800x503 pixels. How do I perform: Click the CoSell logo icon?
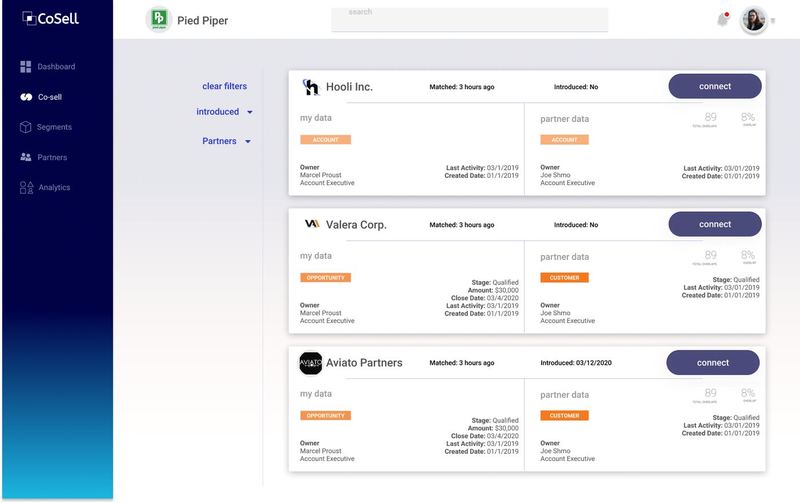coord(29,18)
